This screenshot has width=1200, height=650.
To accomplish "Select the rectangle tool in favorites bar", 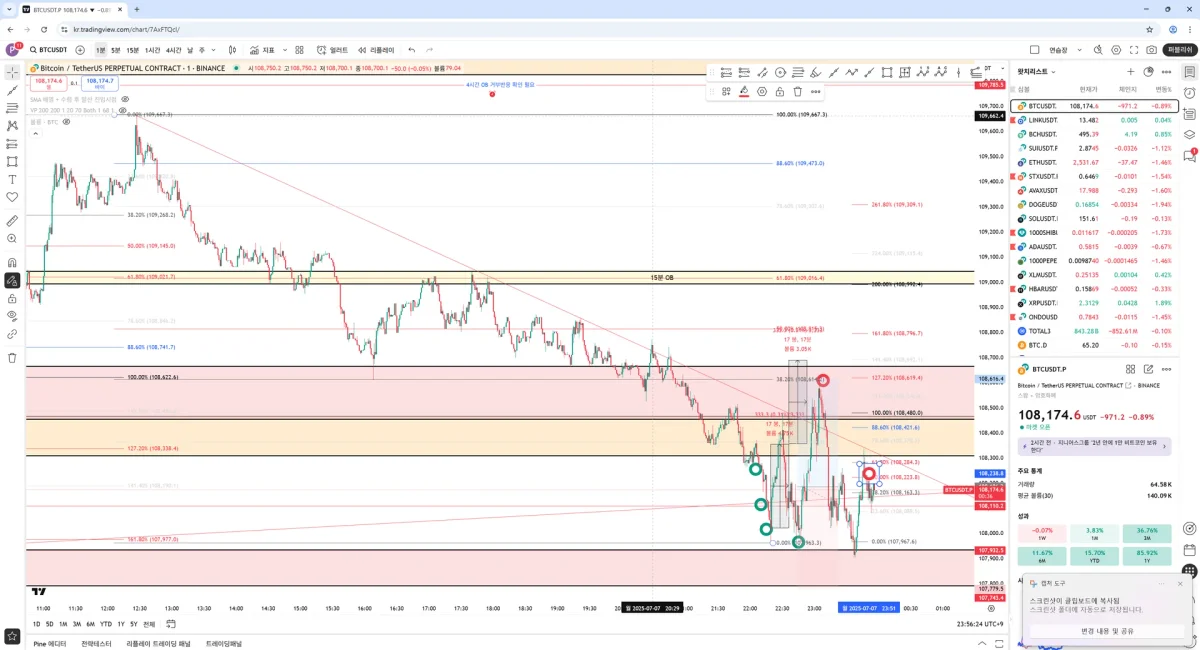I will tap(887, 72).
